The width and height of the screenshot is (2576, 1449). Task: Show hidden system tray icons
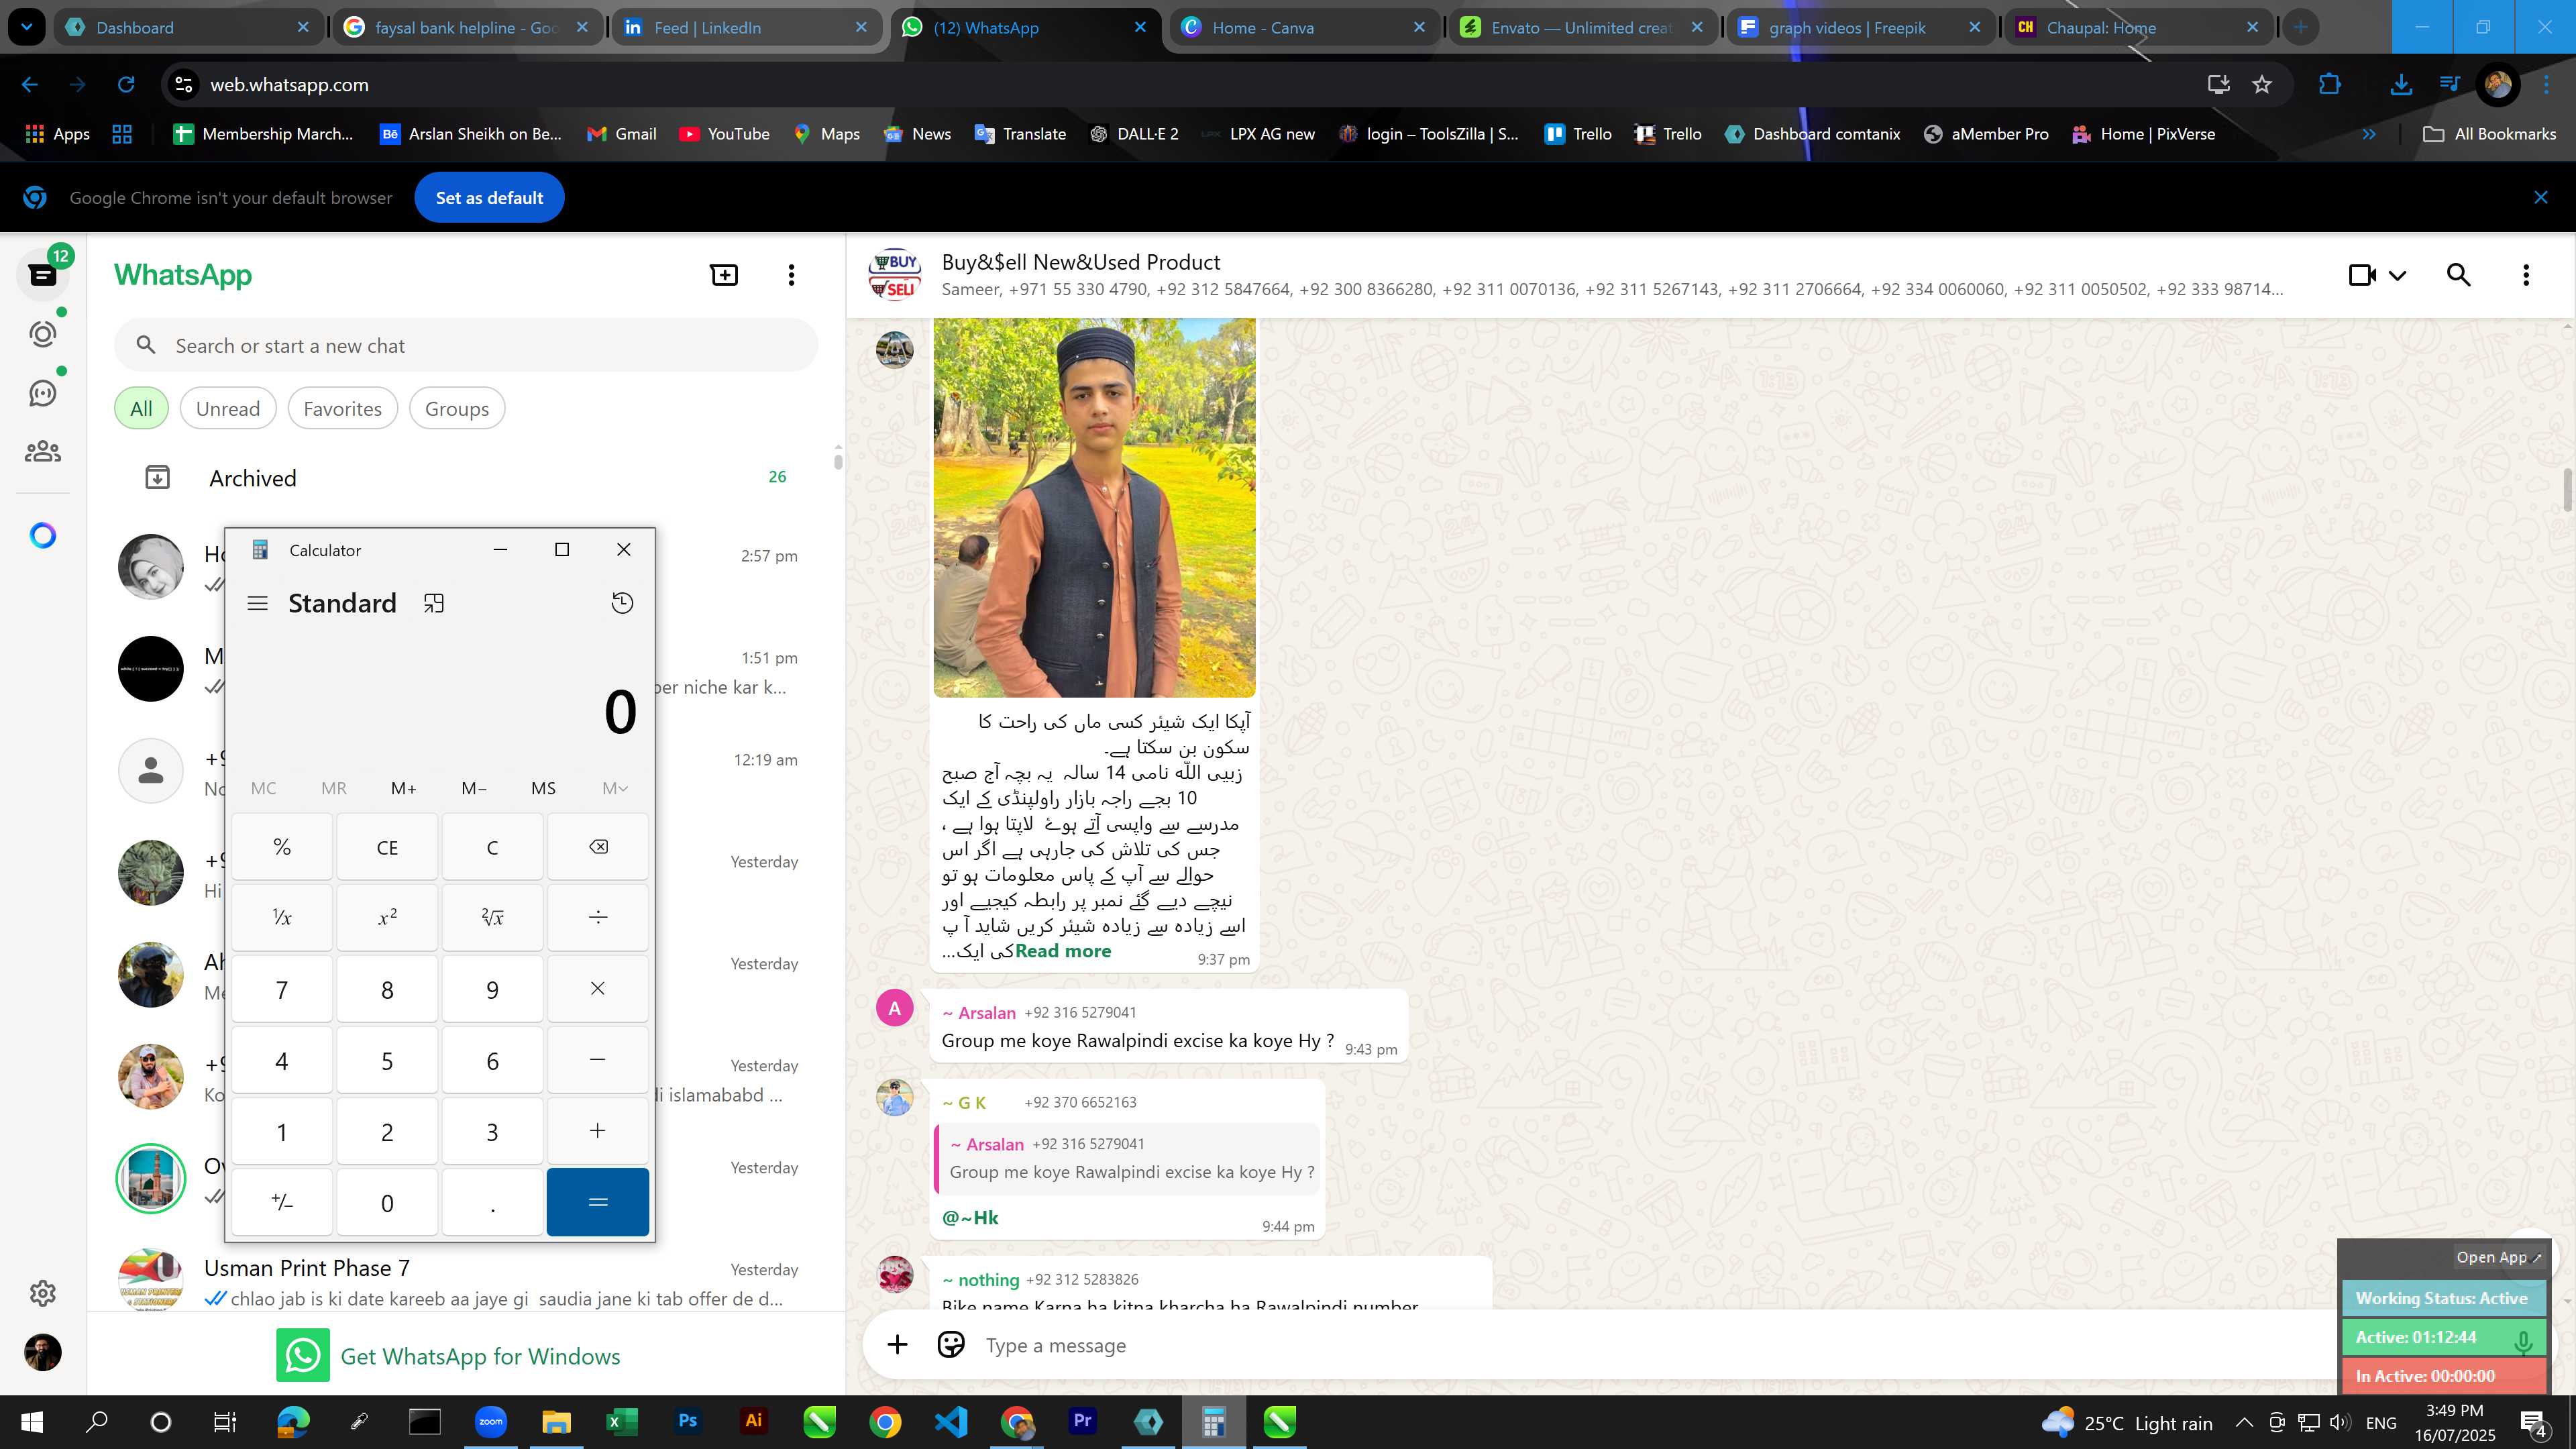pyautogui.click(x=2243, y=1422)
